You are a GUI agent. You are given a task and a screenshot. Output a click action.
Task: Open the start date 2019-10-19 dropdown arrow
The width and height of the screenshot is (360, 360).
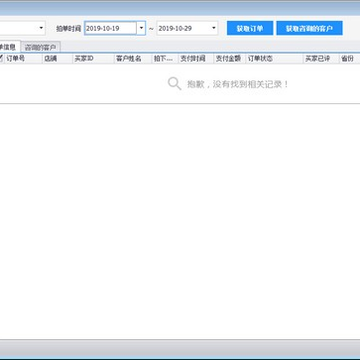pos(141,28)
